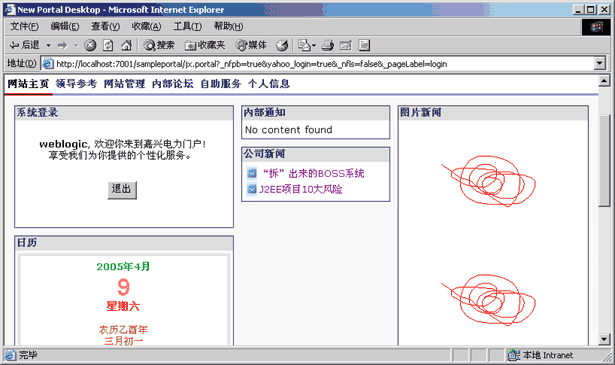Open the 文件(F) menu
This screenshot has height=365, width=615.
(24, 26)
